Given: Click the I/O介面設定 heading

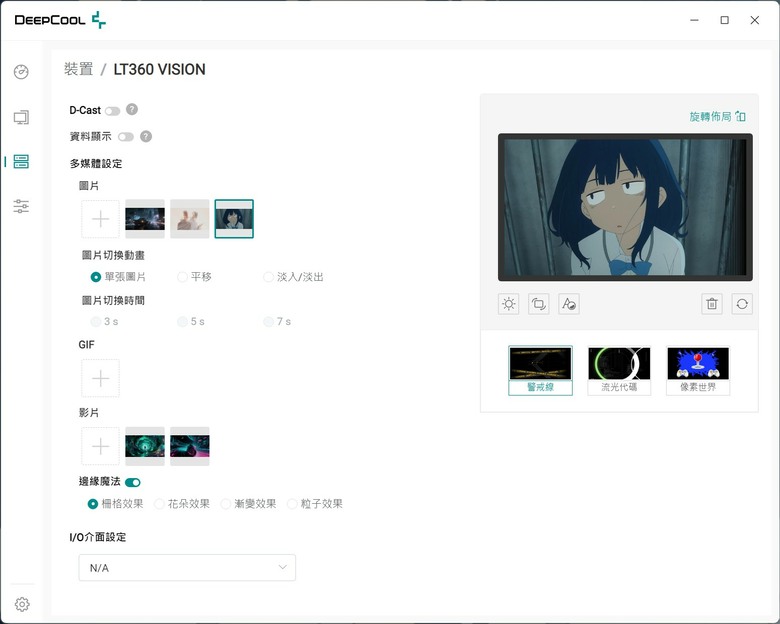Looking at the screenshot, I should 98,537.
